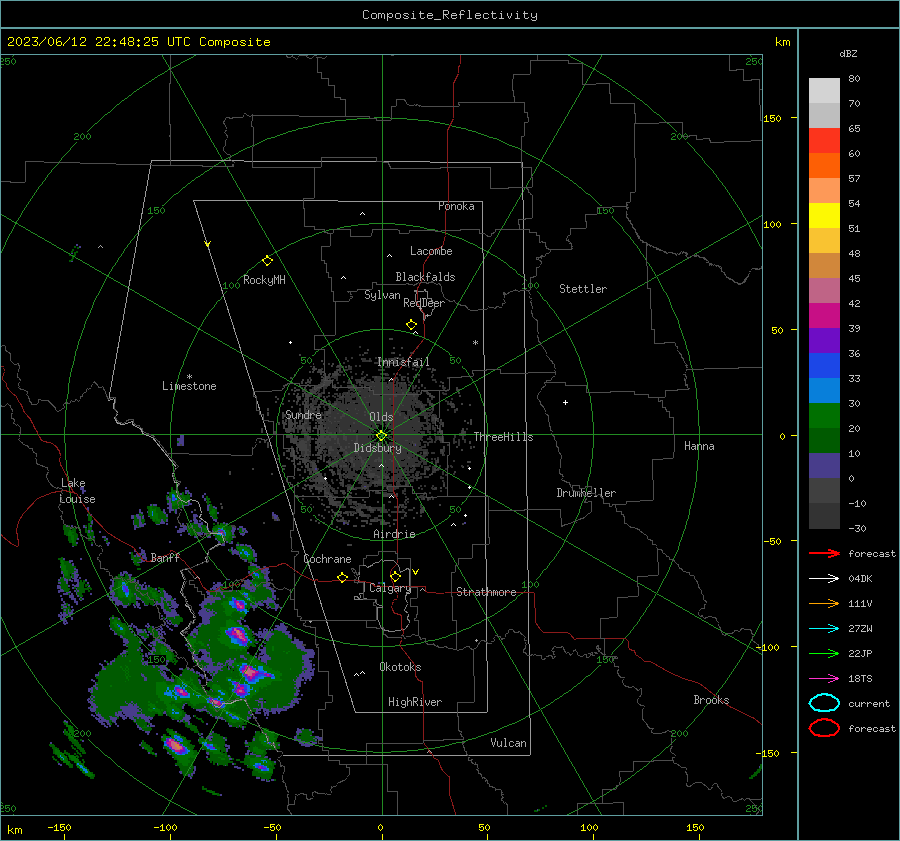Viewport: 900px width, 841px height.
Task: Click the cyan 'current' ellipse legend icon
Action: (x=824, y=703)
